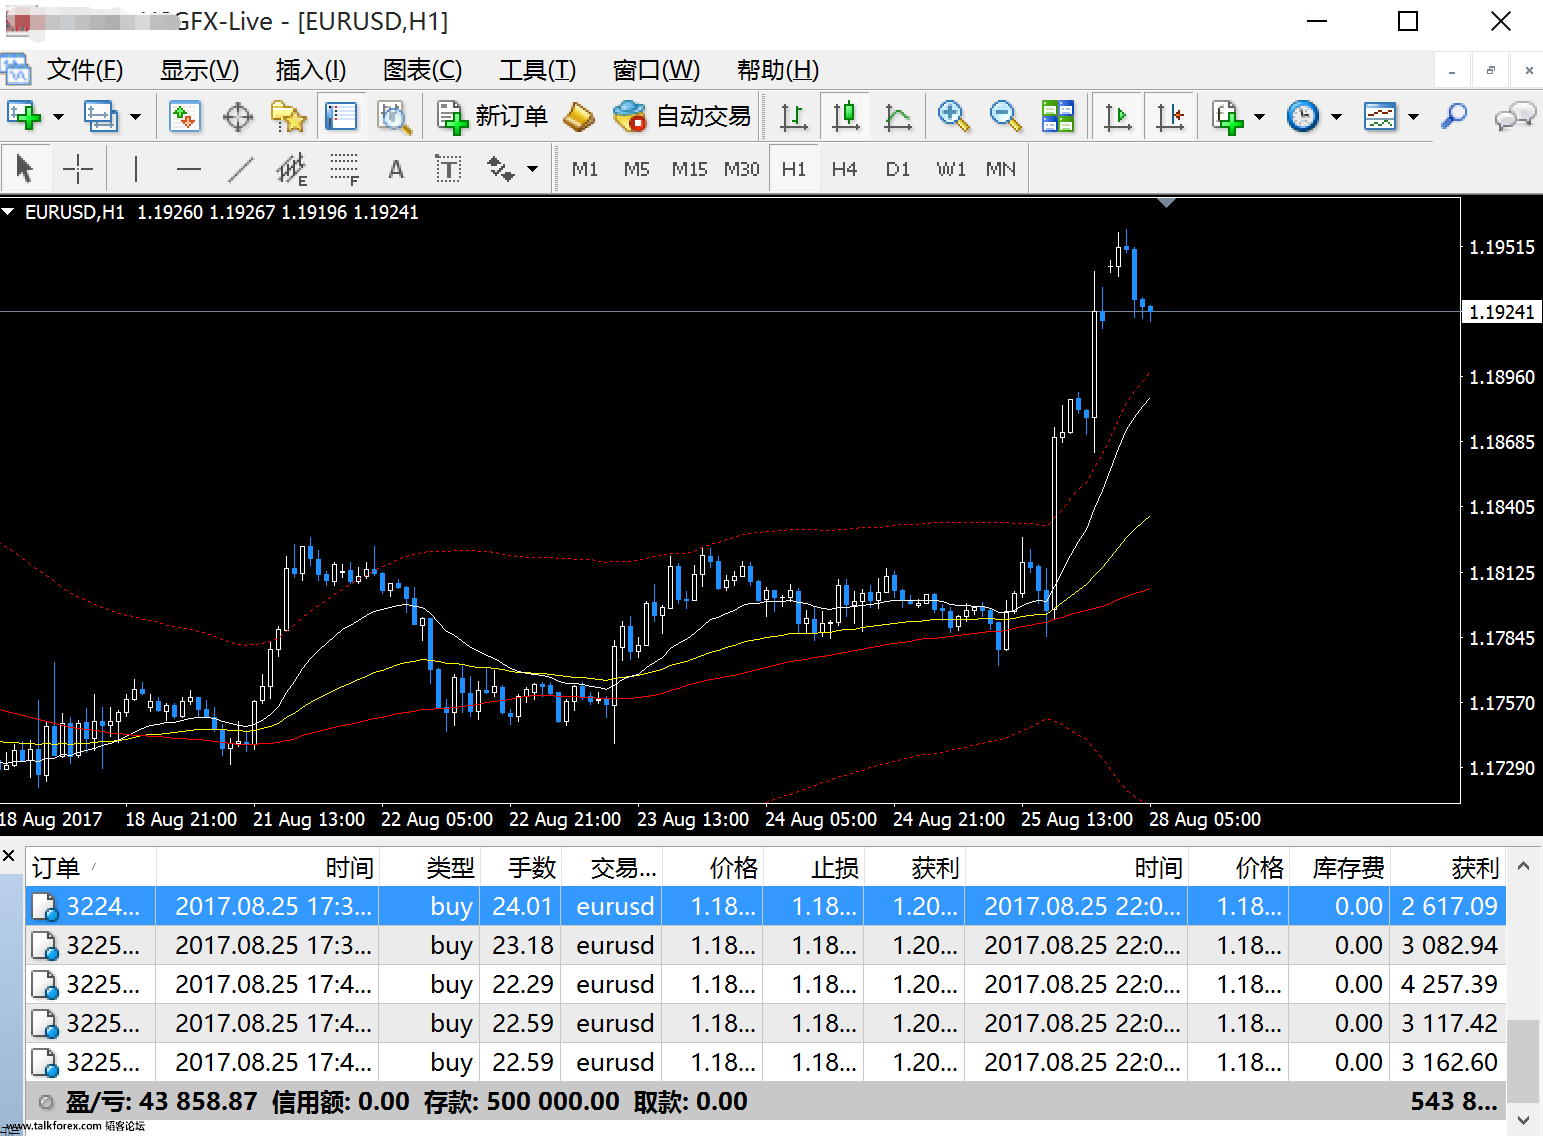Select the crosshair tool
Image resolution: width=1543 pixels, height=1136 pixels.
coord(77,169)
